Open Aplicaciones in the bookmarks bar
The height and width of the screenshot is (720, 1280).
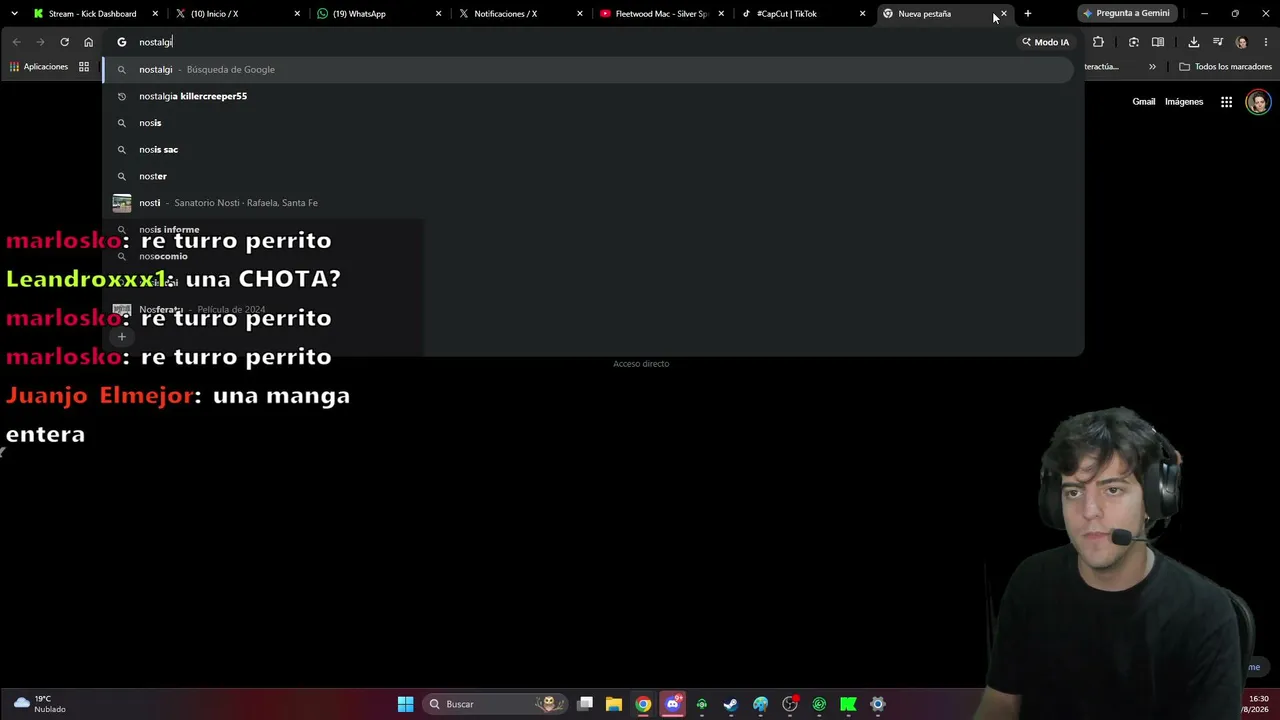(39, 67)
